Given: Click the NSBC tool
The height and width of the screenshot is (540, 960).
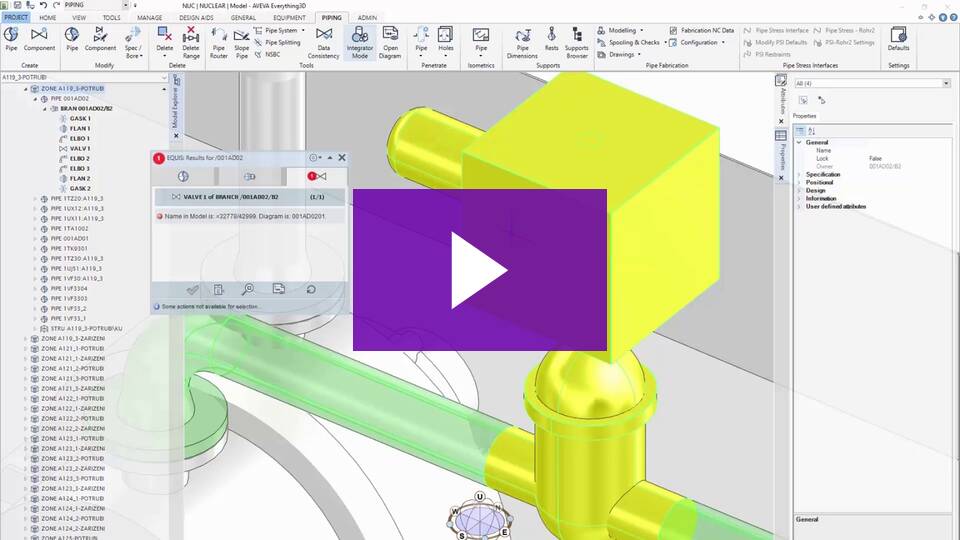Looking at the screenshot, I should [268, 54].
